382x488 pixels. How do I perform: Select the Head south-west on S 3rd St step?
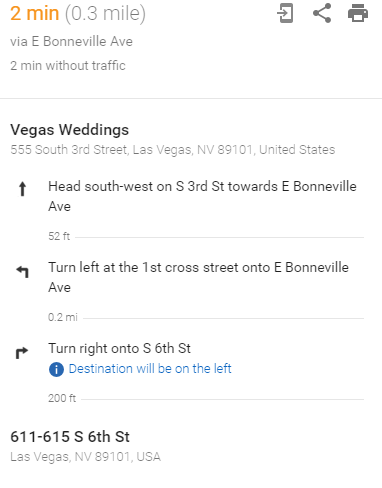tap(202, 196)
